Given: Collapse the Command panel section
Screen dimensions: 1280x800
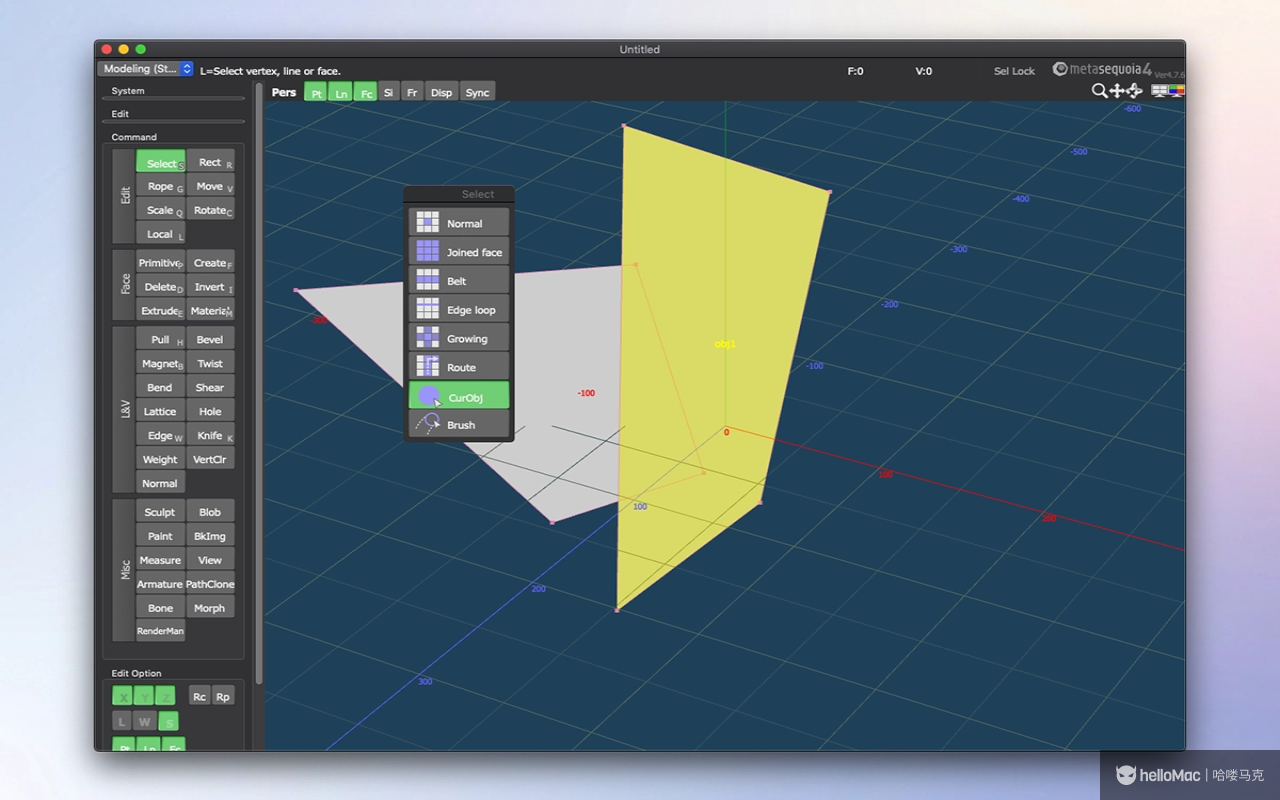Looking at the screenshot, I should click(134, 137).
